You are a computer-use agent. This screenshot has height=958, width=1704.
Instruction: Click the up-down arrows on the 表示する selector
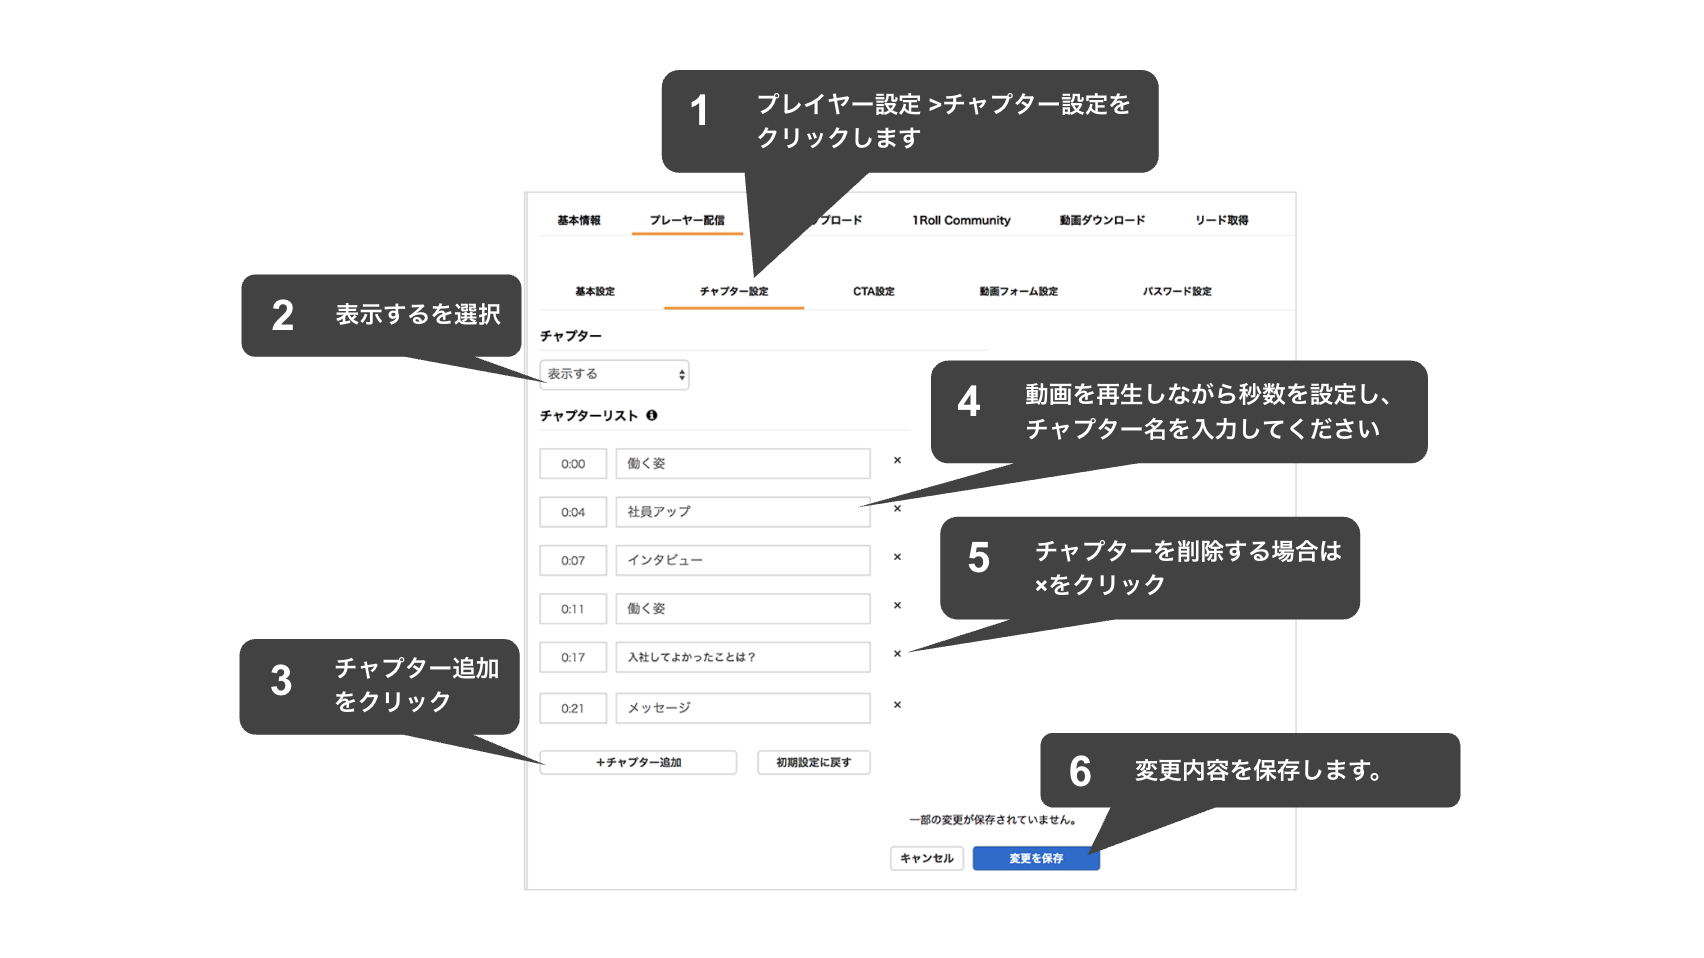point(681,374)
